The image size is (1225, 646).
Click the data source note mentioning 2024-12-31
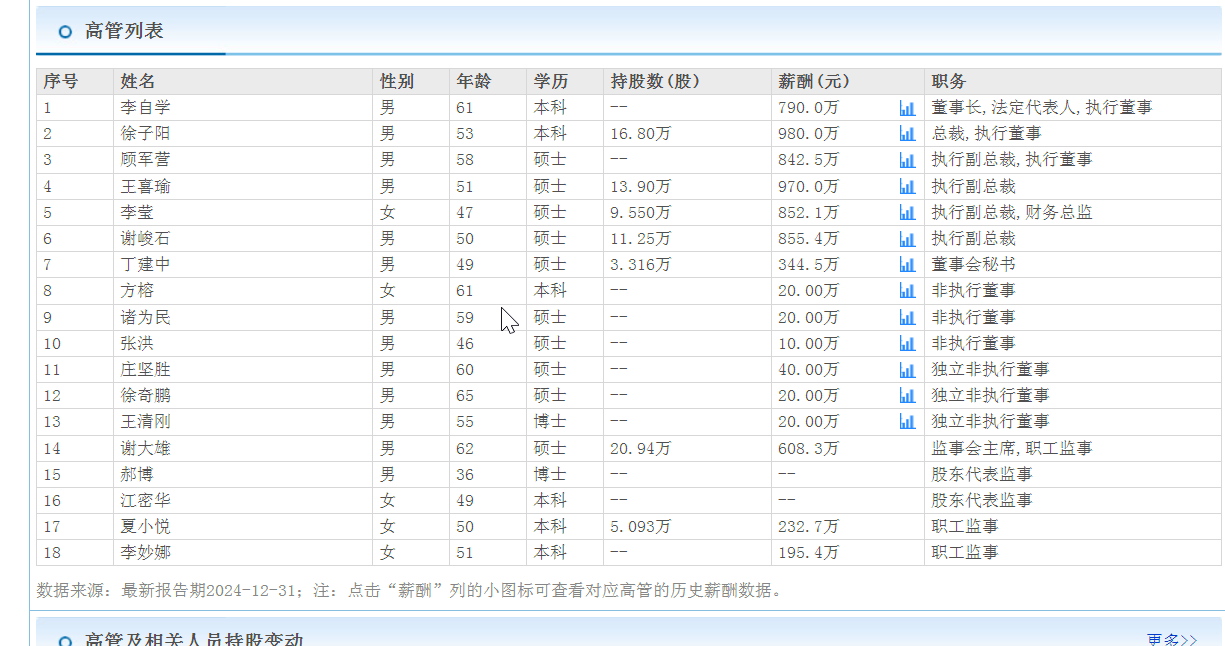coord(409,590)
